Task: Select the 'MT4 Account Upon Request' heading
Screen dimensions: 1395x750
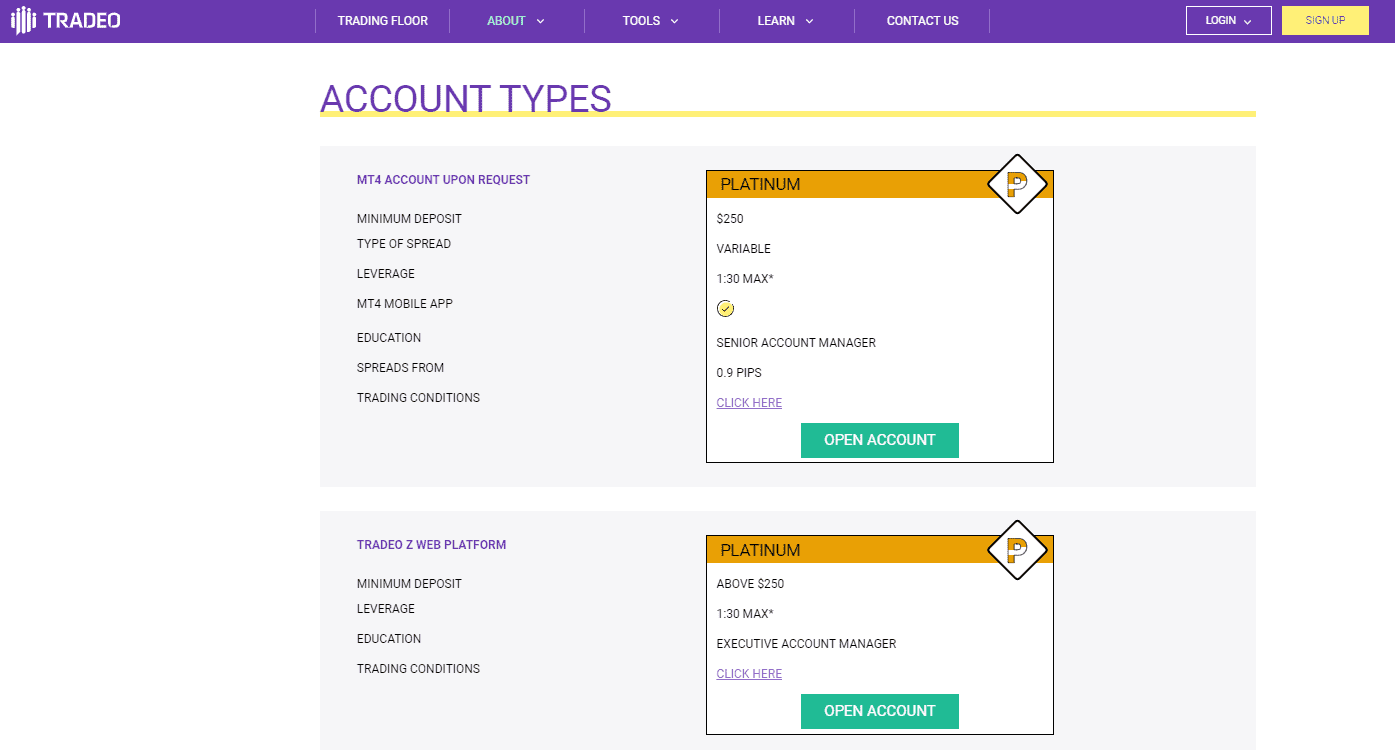Action: point(443,180)
